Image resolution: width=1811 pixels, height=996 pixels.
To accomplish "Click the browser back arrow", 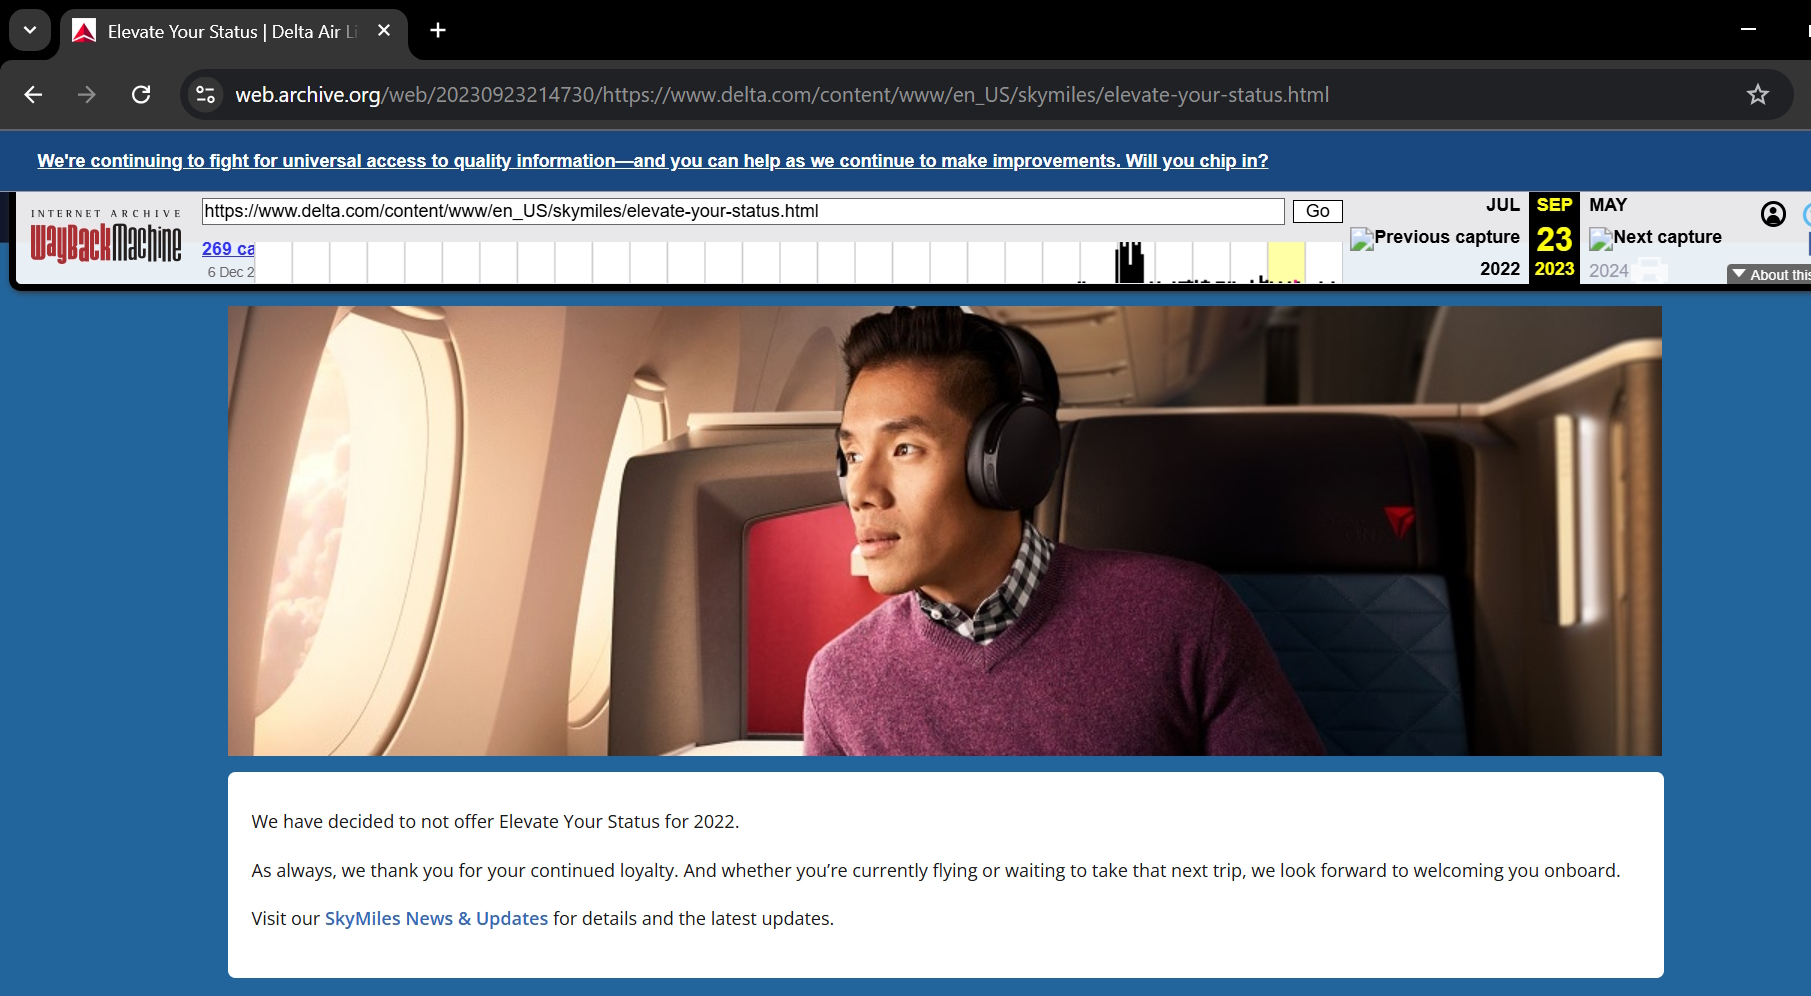I will tap(33, 95).
